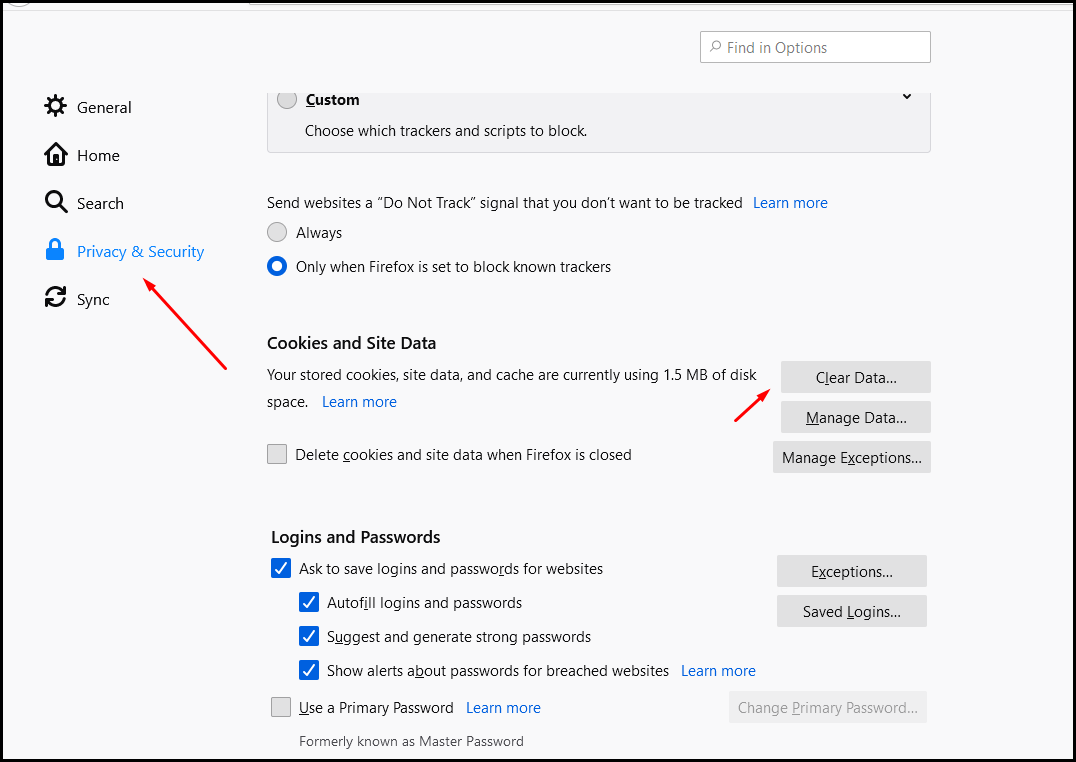Click the magnifier icon in Find in Options
The width and height of the screenshot is (1076, 762).
point(715,47)
